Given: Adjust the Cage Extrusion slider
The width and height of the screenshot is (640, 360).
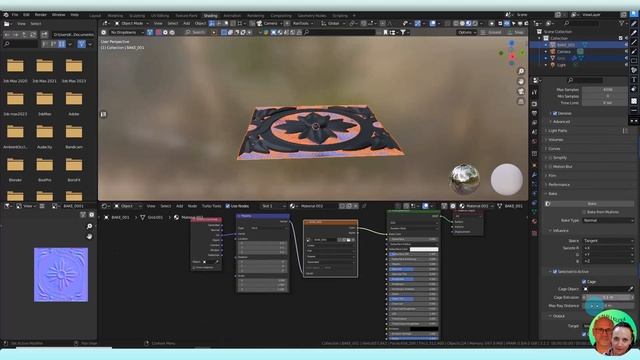Looking at the screenshot, I should pyautogui.click(x=608, y=298).
